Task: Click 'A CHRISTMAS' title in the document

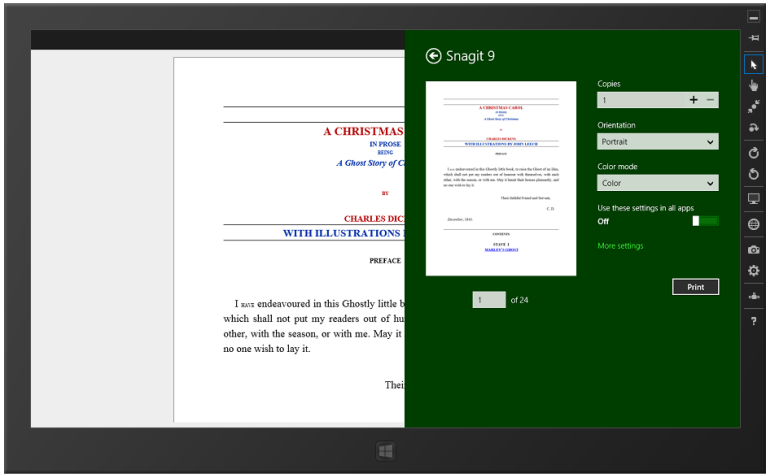Action: point(363,131)
